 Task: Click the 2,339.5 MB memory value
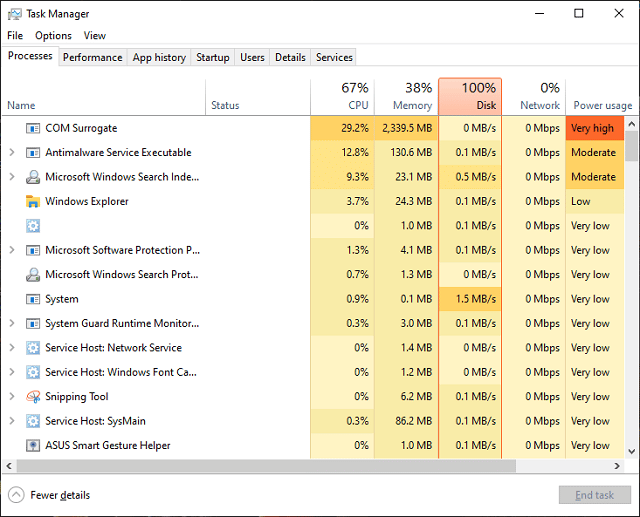click(407, 129)
